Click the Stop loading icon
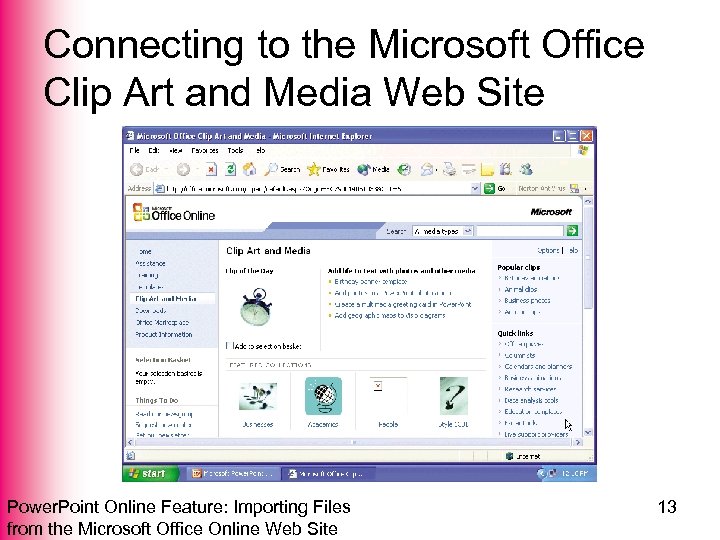The width and height of the screenshot is (720, 540). [211, 169]
